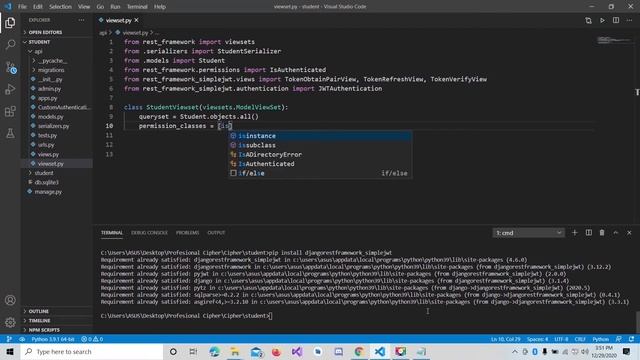The width and height of the screenshot is (640, 360).
Task: Click the errors and warnings status indicator
Action: [x=92, y=339]
